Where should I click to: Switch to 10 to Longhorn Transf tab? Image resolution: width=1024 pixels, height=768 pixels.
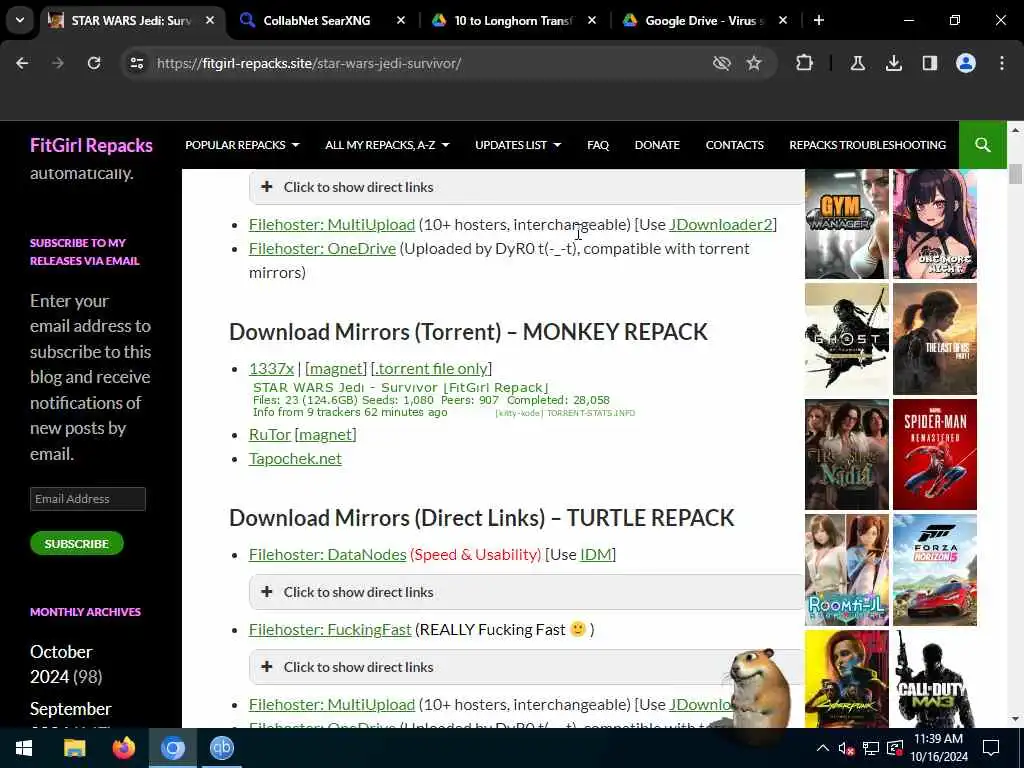513,20
